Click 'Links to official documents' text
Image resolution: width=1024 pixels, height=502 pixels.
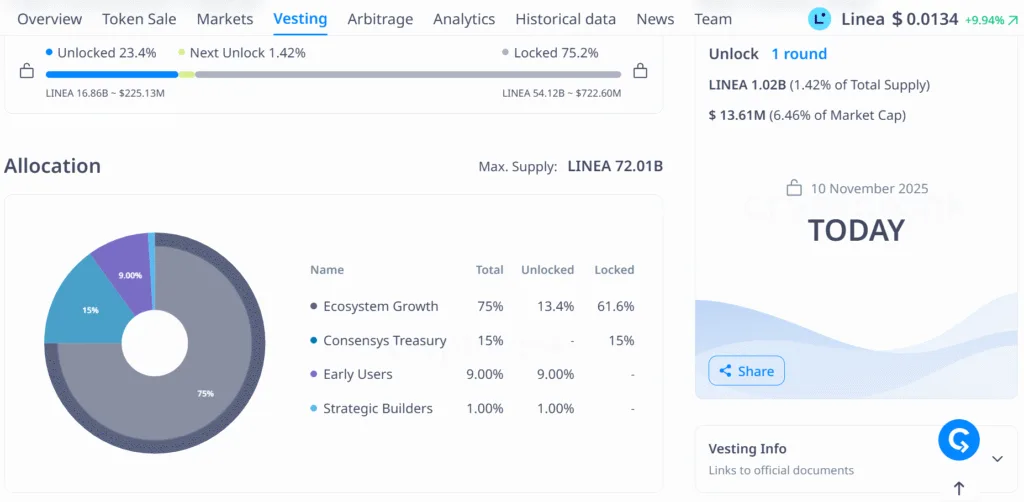click(781, 470)
